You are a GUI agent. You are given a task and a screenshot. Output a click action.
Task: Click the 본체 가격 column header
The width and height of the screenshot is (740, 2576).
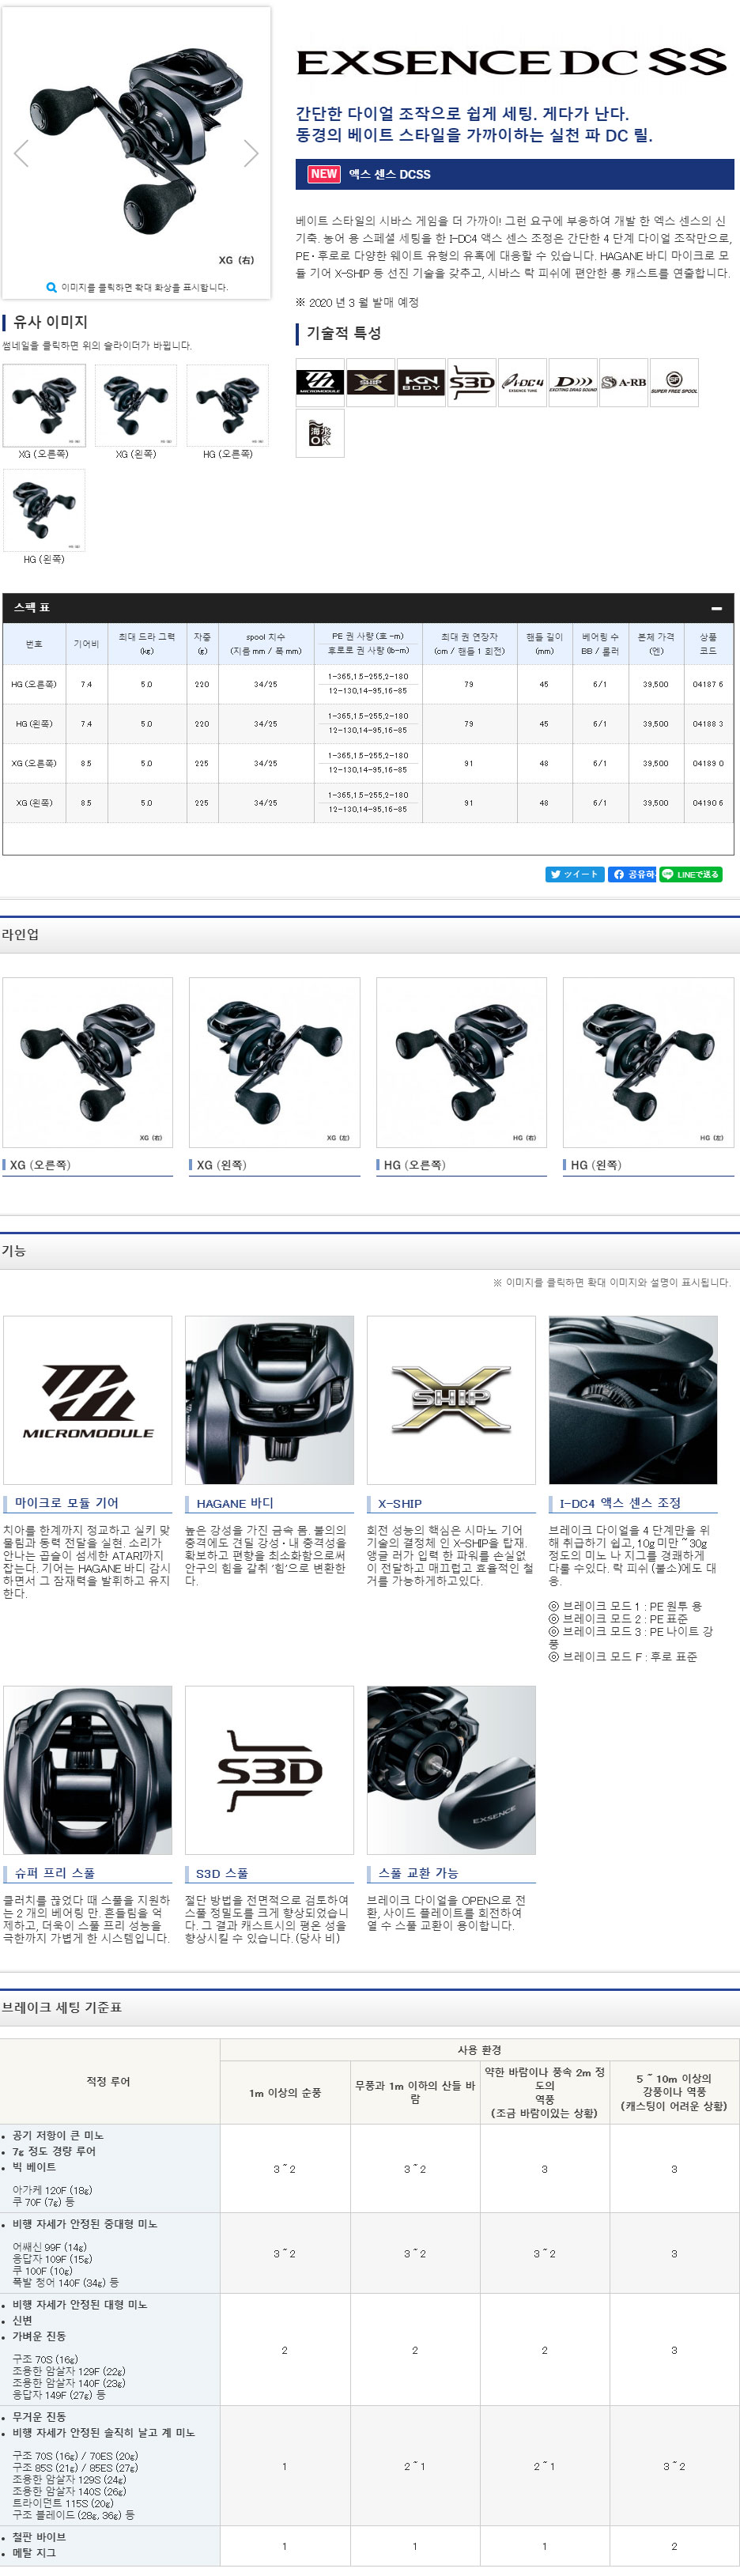click(x=656, y=644)
